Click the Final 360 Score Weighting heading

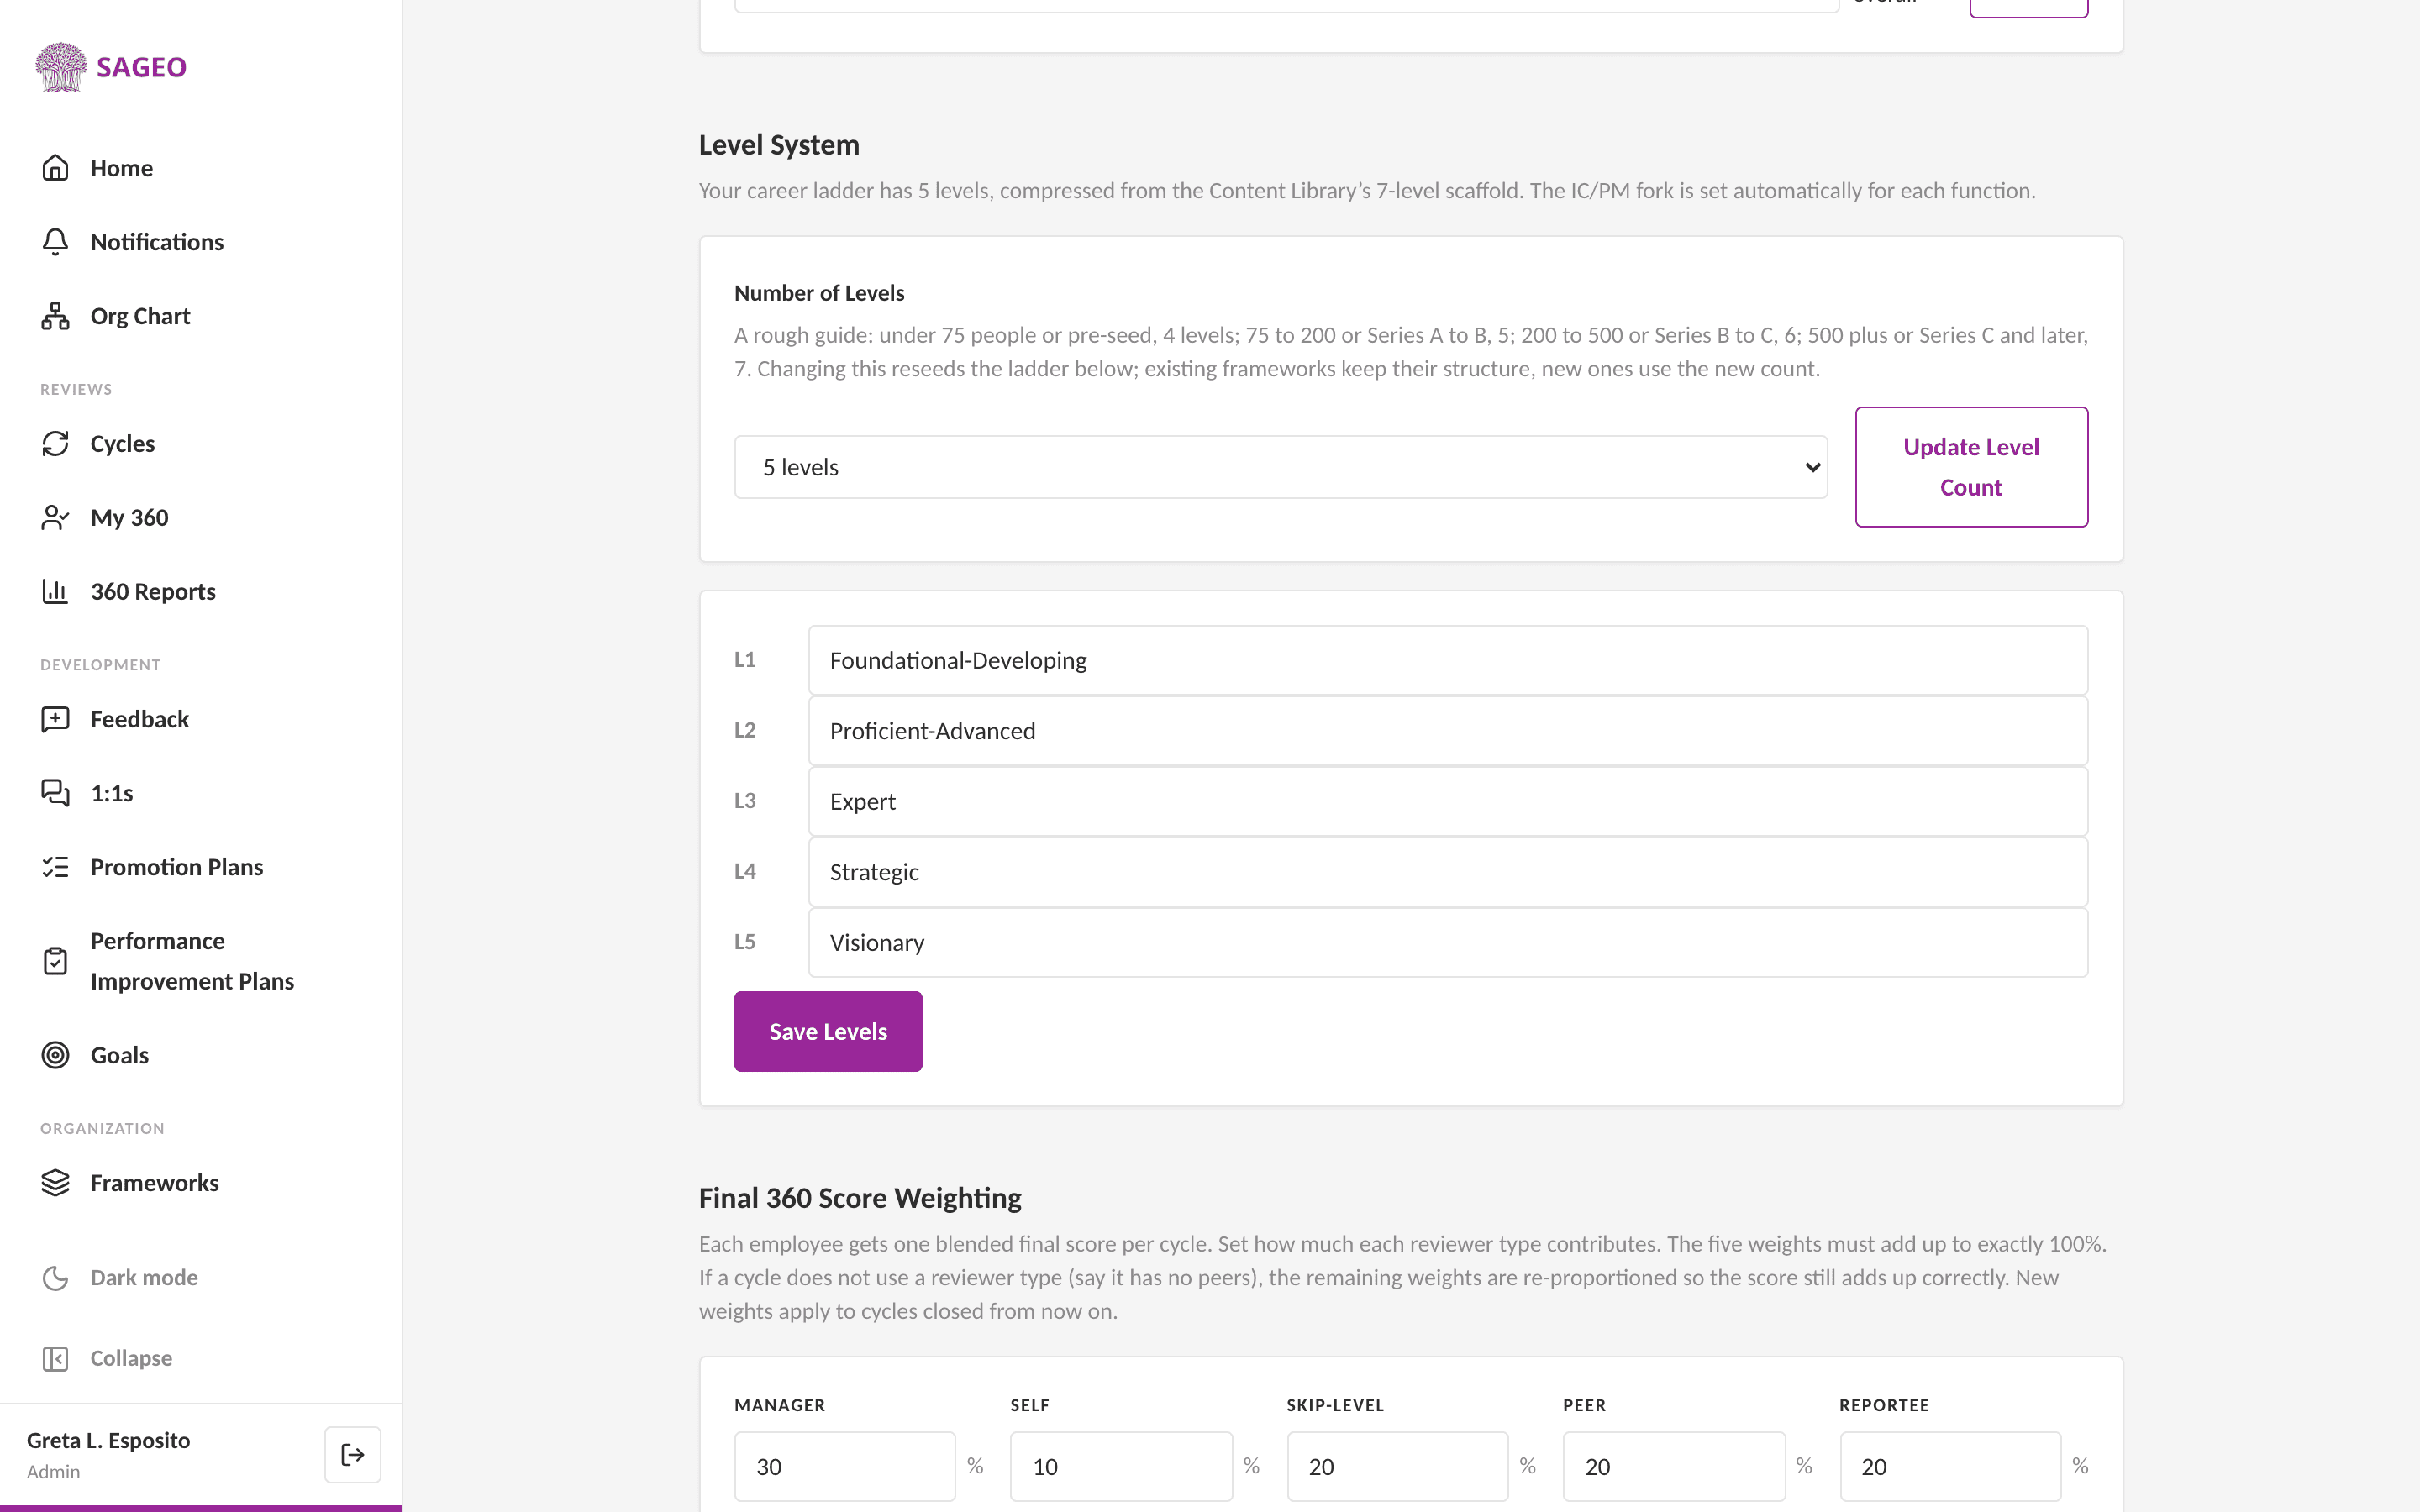coord(860,1198)
